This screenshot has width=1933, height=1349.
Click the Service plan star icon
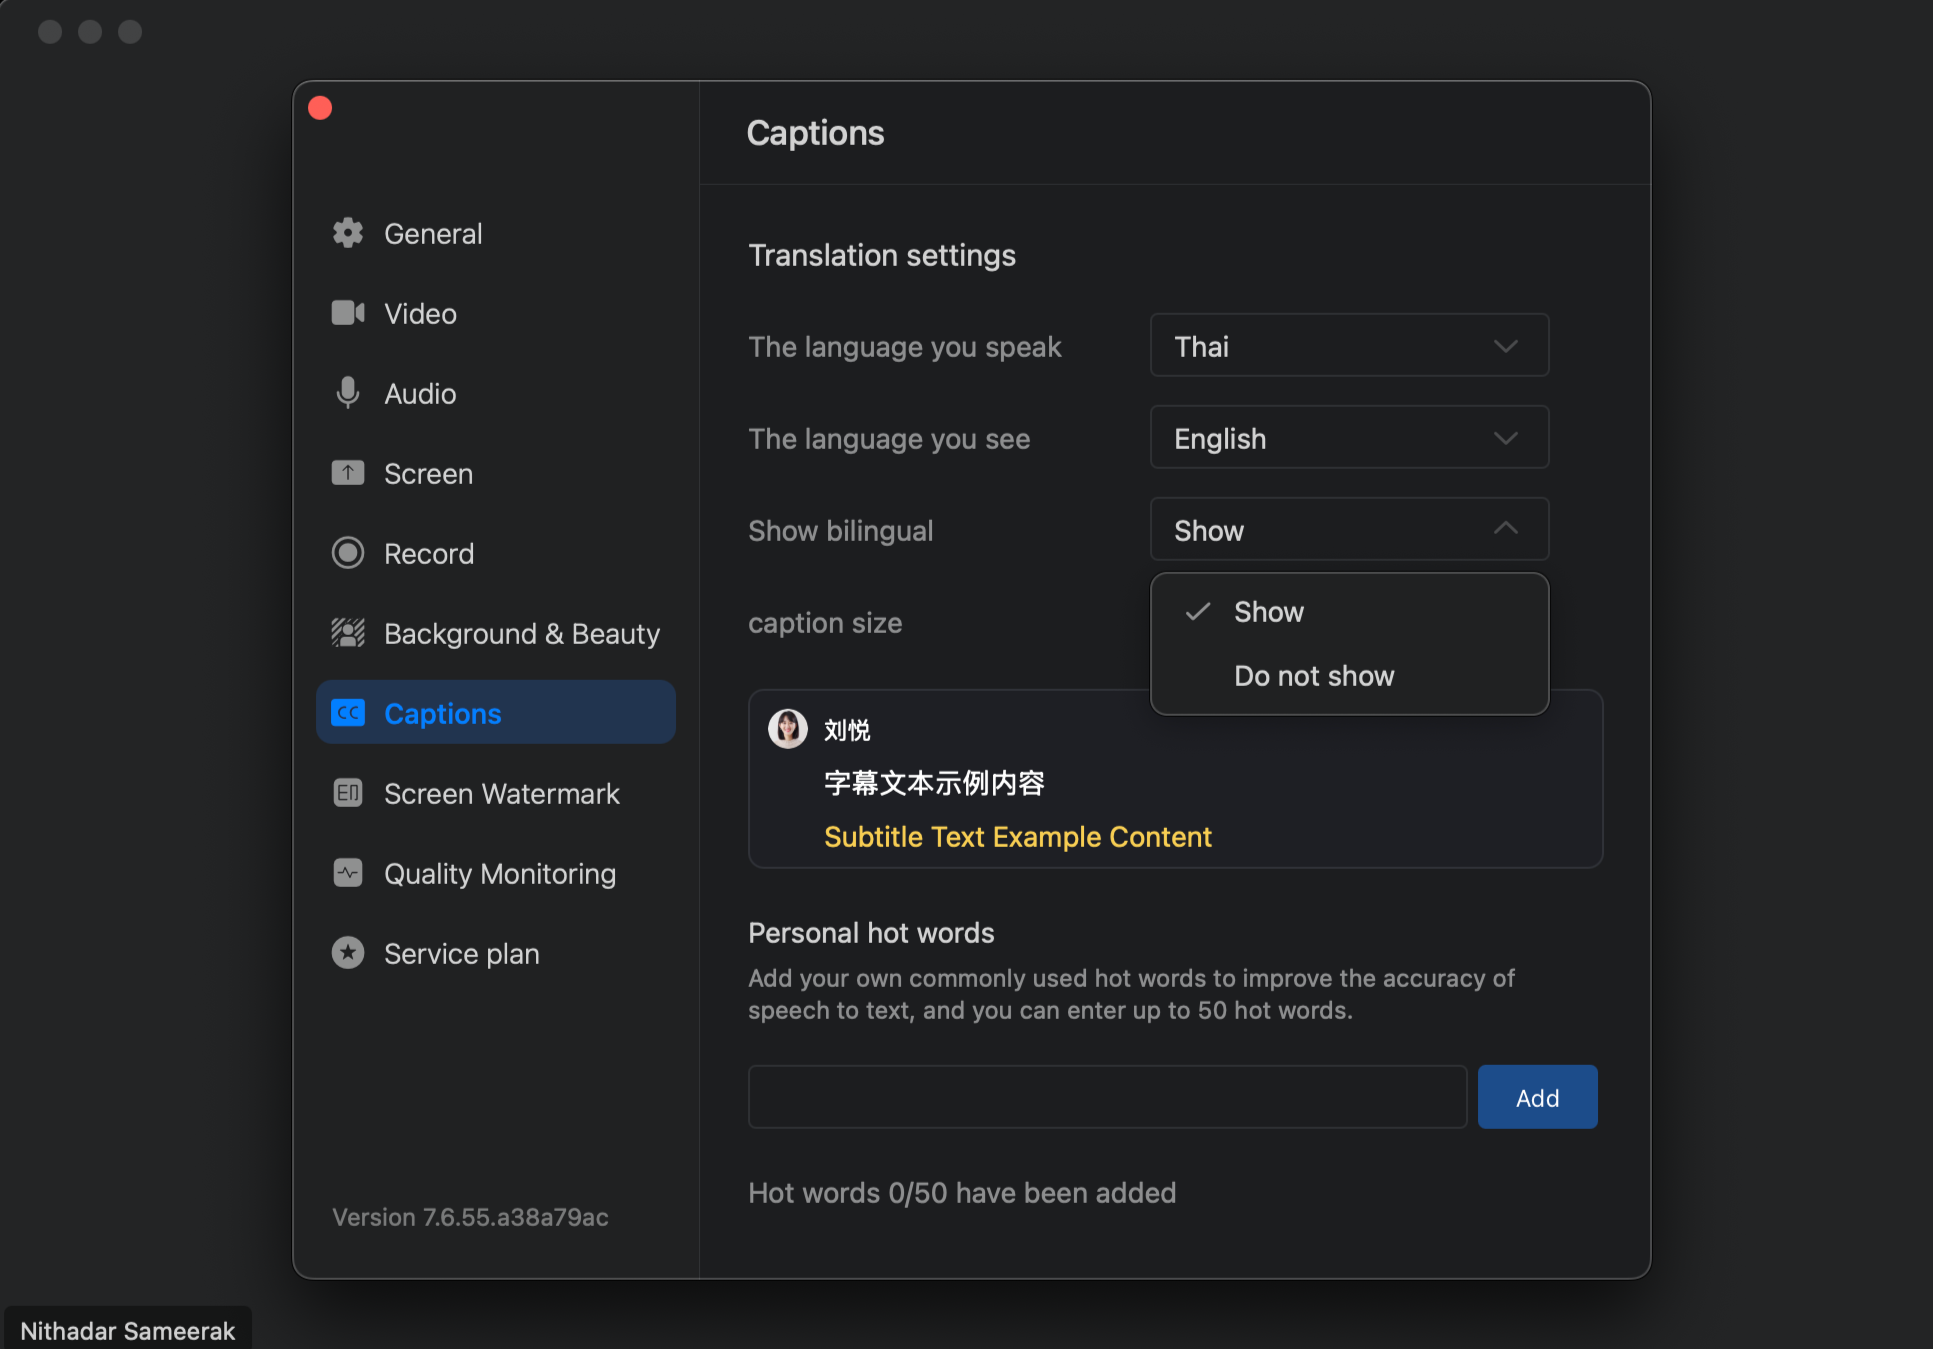coord(347,953)
